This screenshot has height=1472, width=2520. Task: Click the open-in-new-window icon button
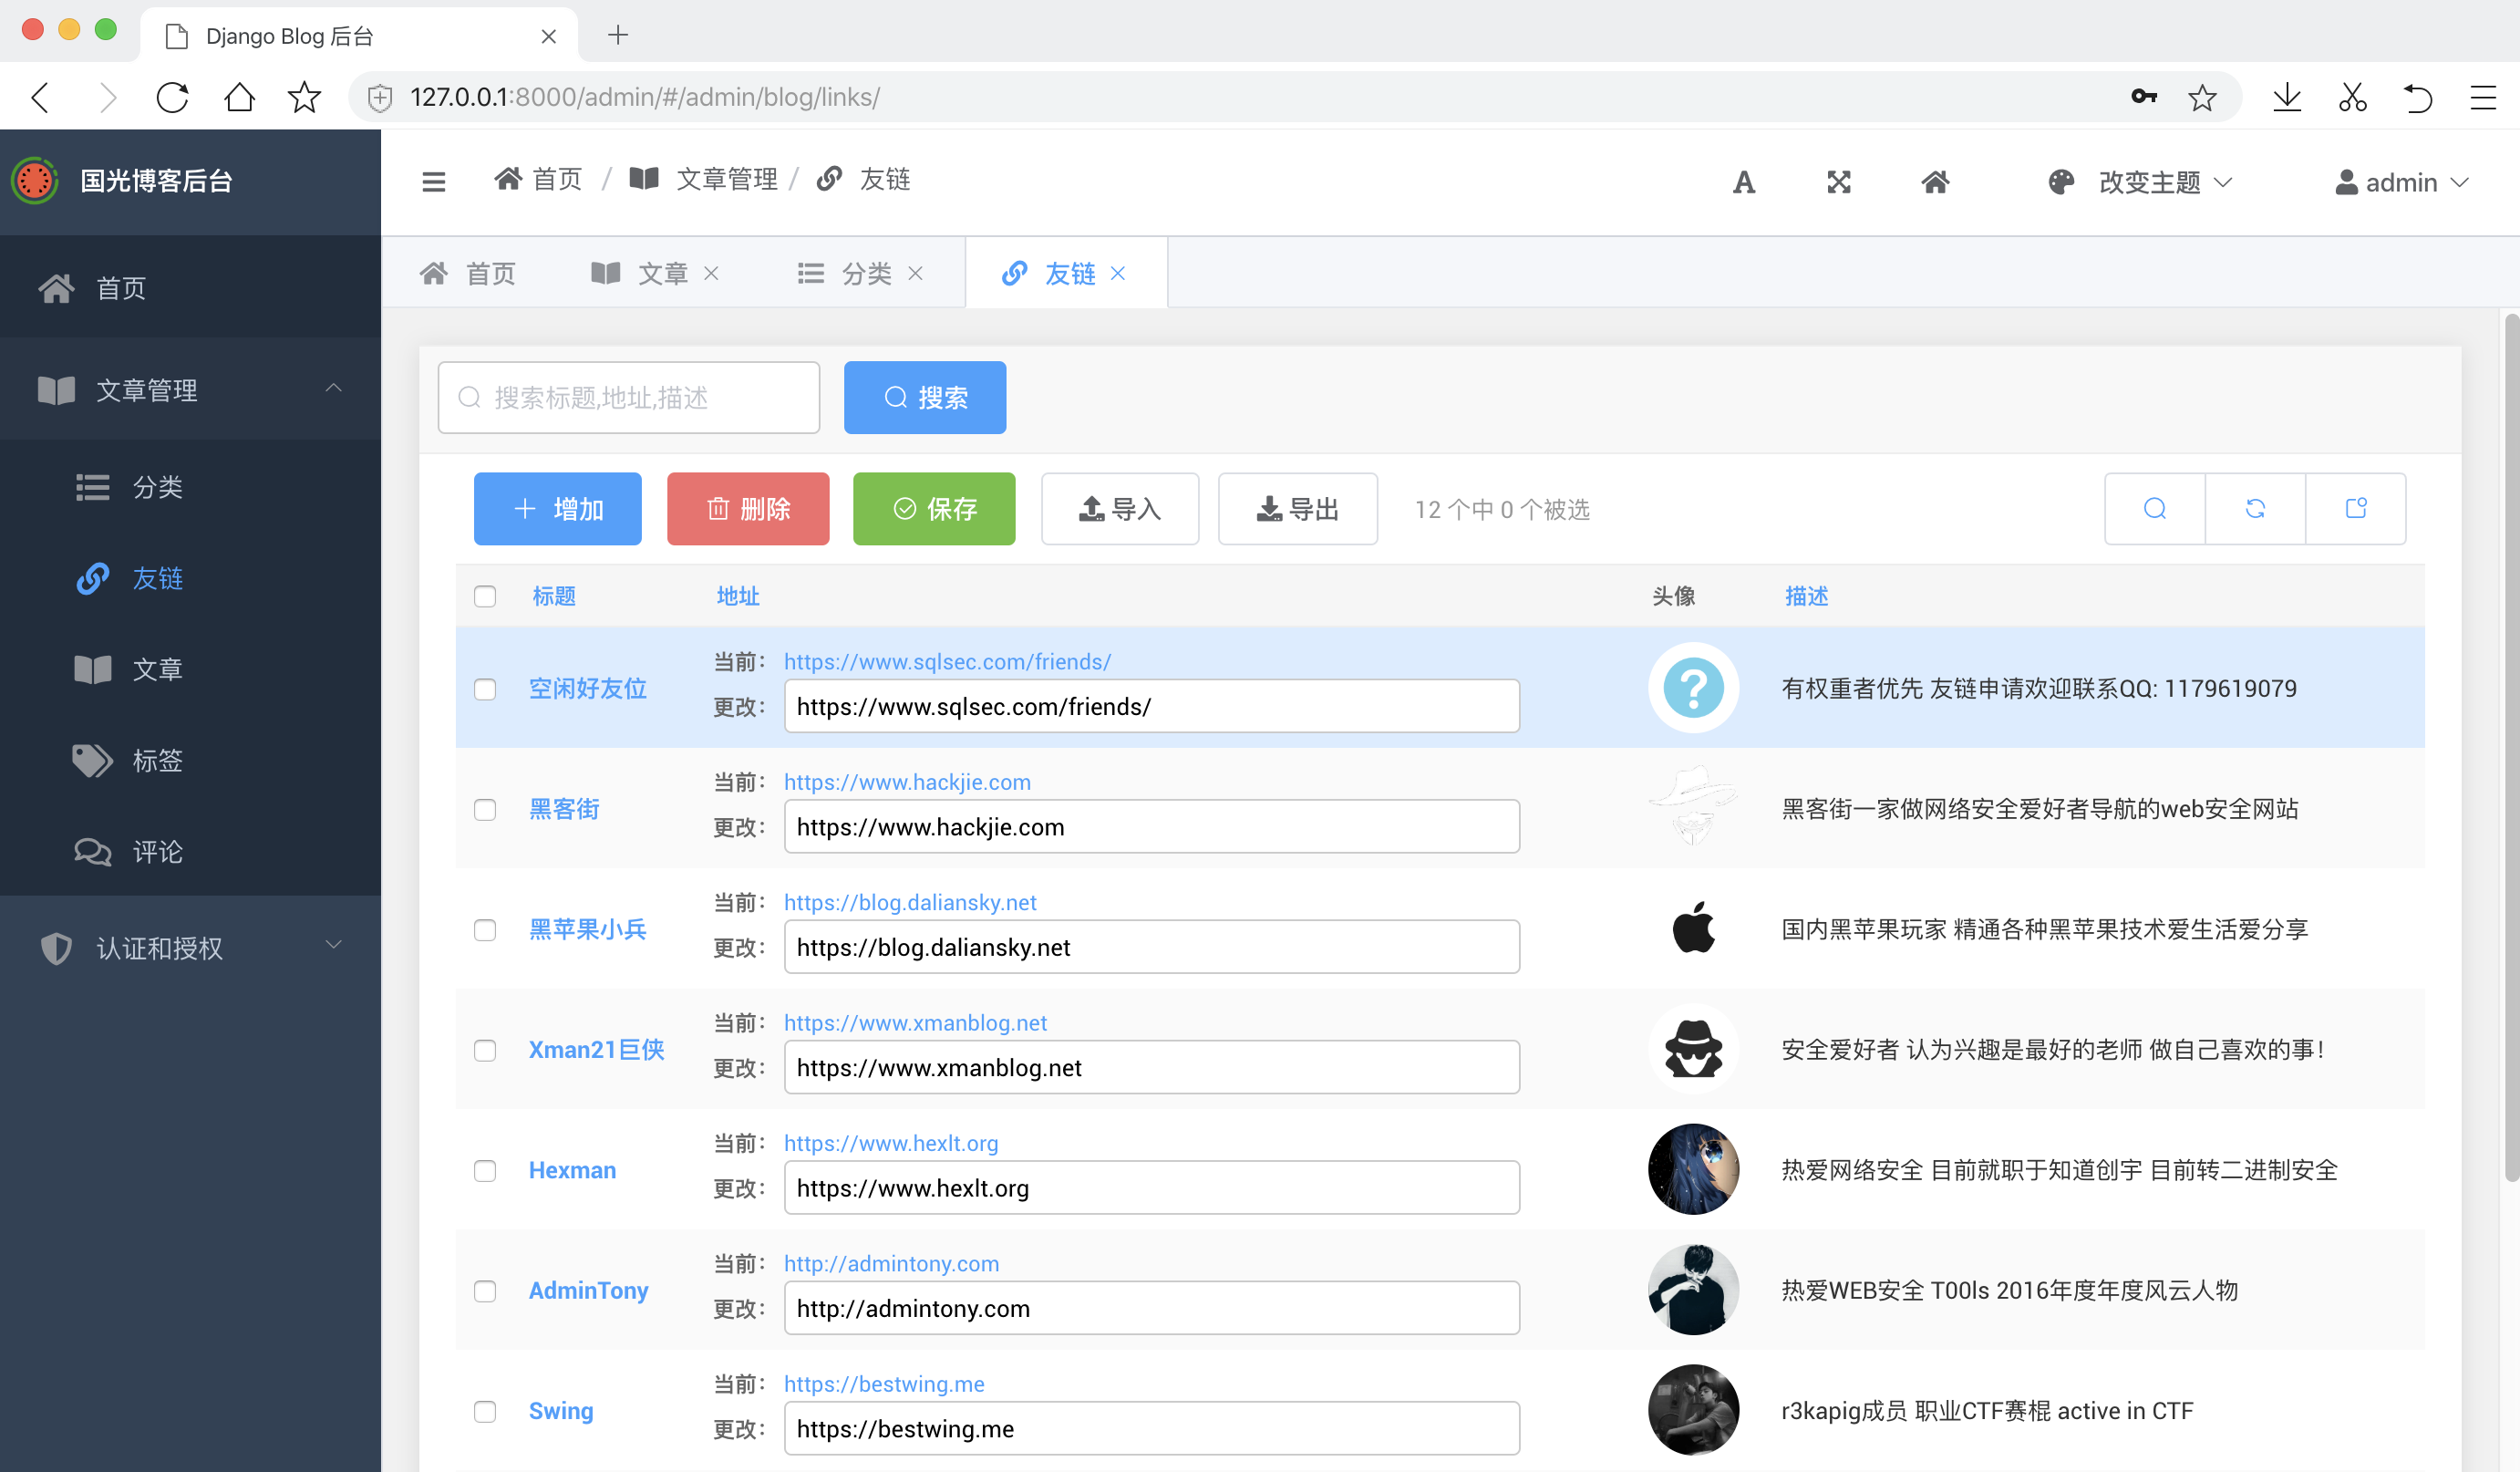pyautogui.click(x=2355, y=509)
